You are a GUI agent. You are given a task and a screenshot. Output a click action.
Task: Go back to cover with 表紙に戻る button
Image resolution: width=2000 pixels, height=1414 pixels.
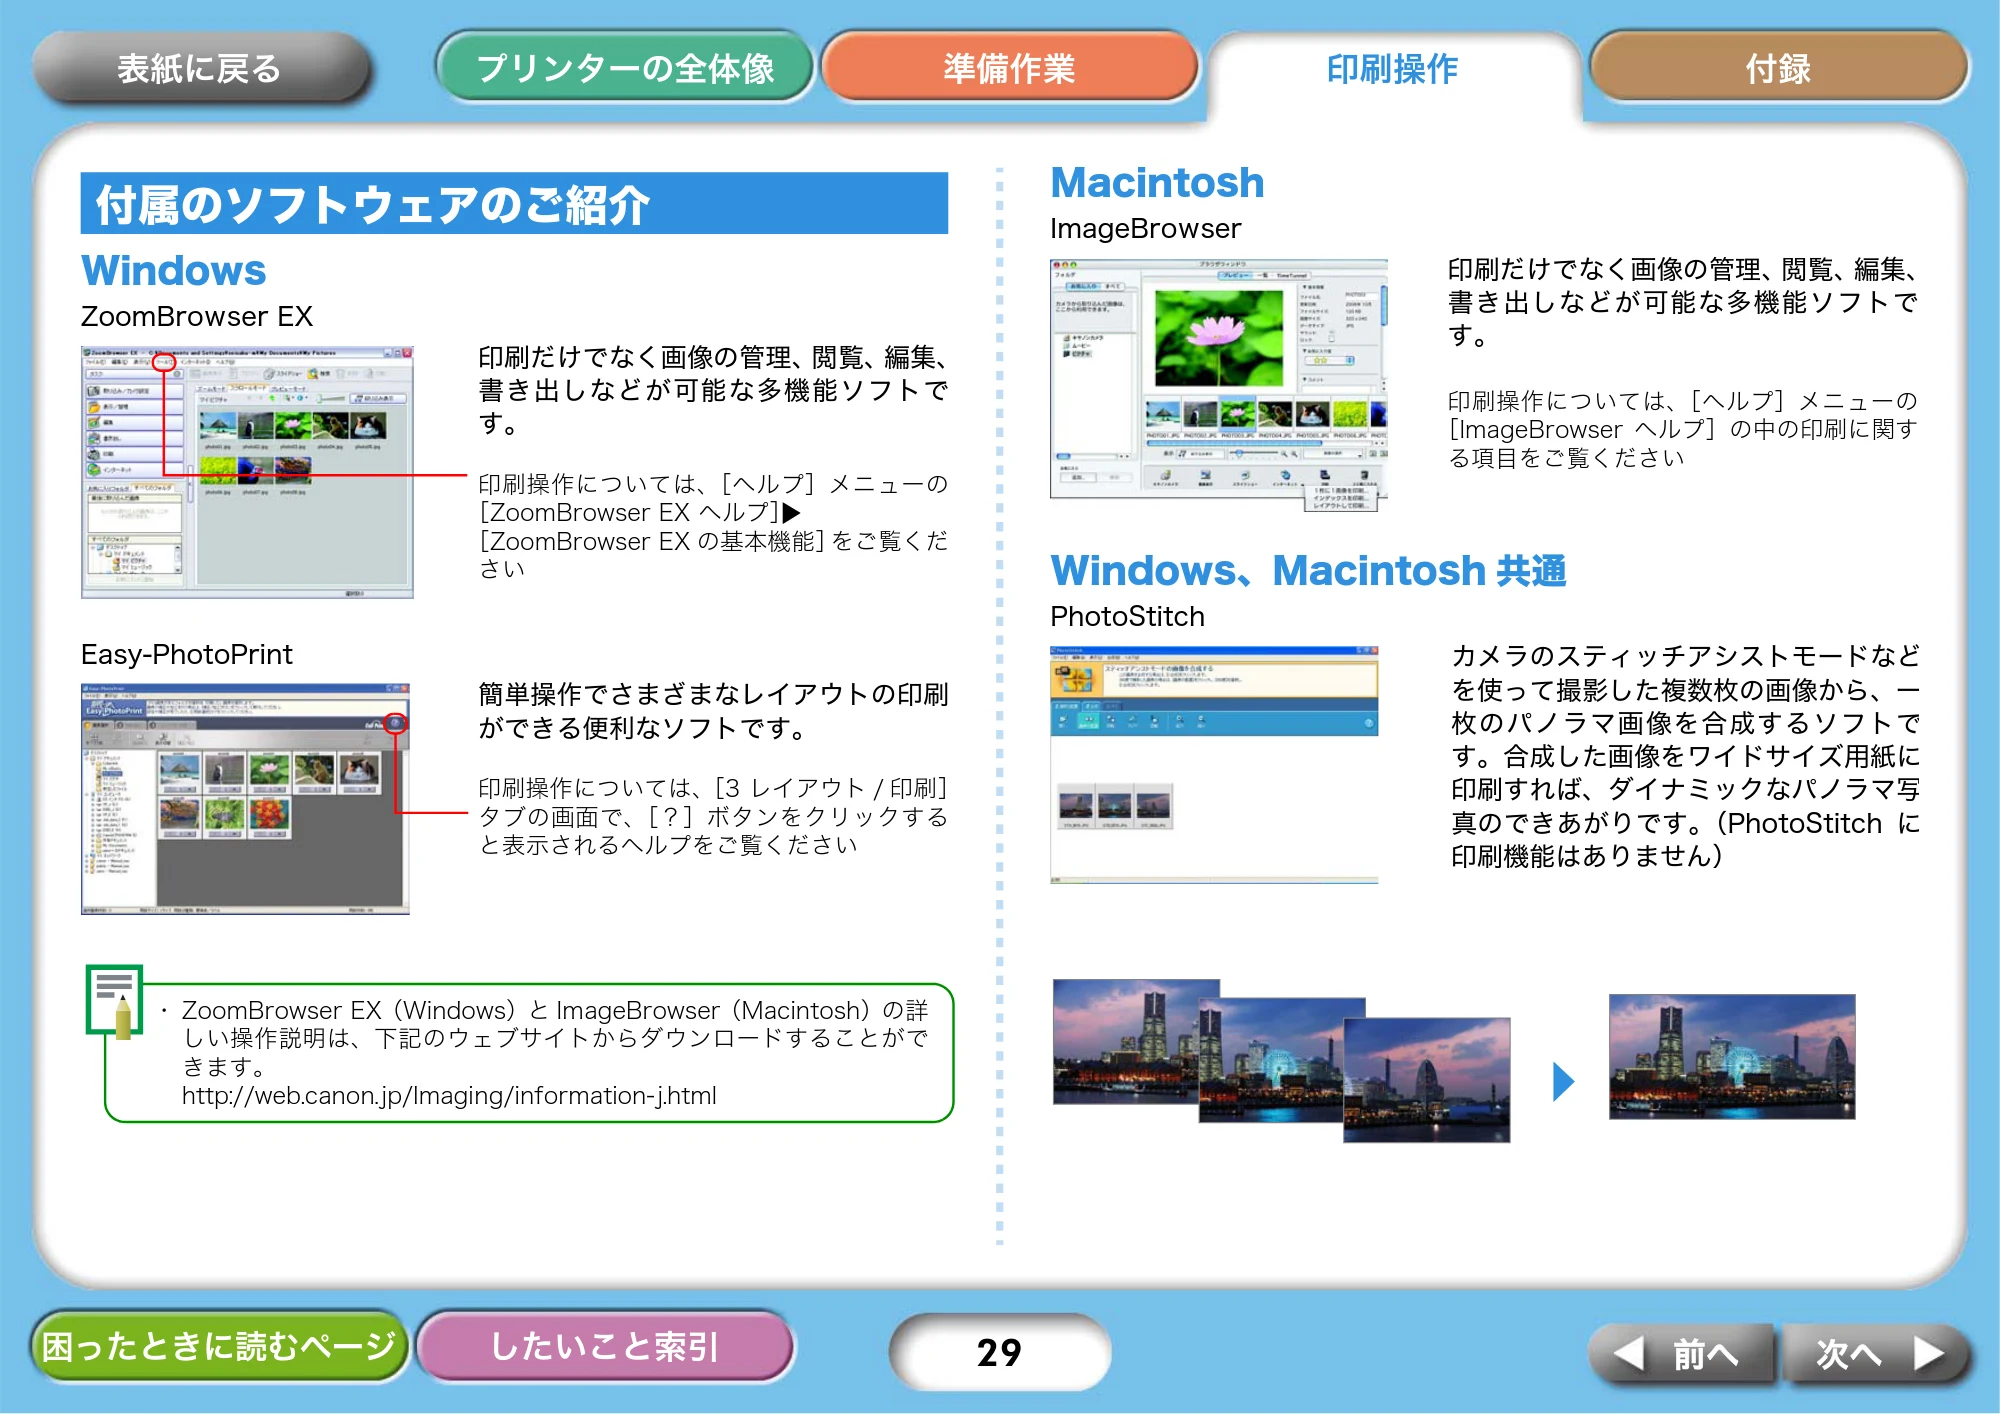[200, 68]
